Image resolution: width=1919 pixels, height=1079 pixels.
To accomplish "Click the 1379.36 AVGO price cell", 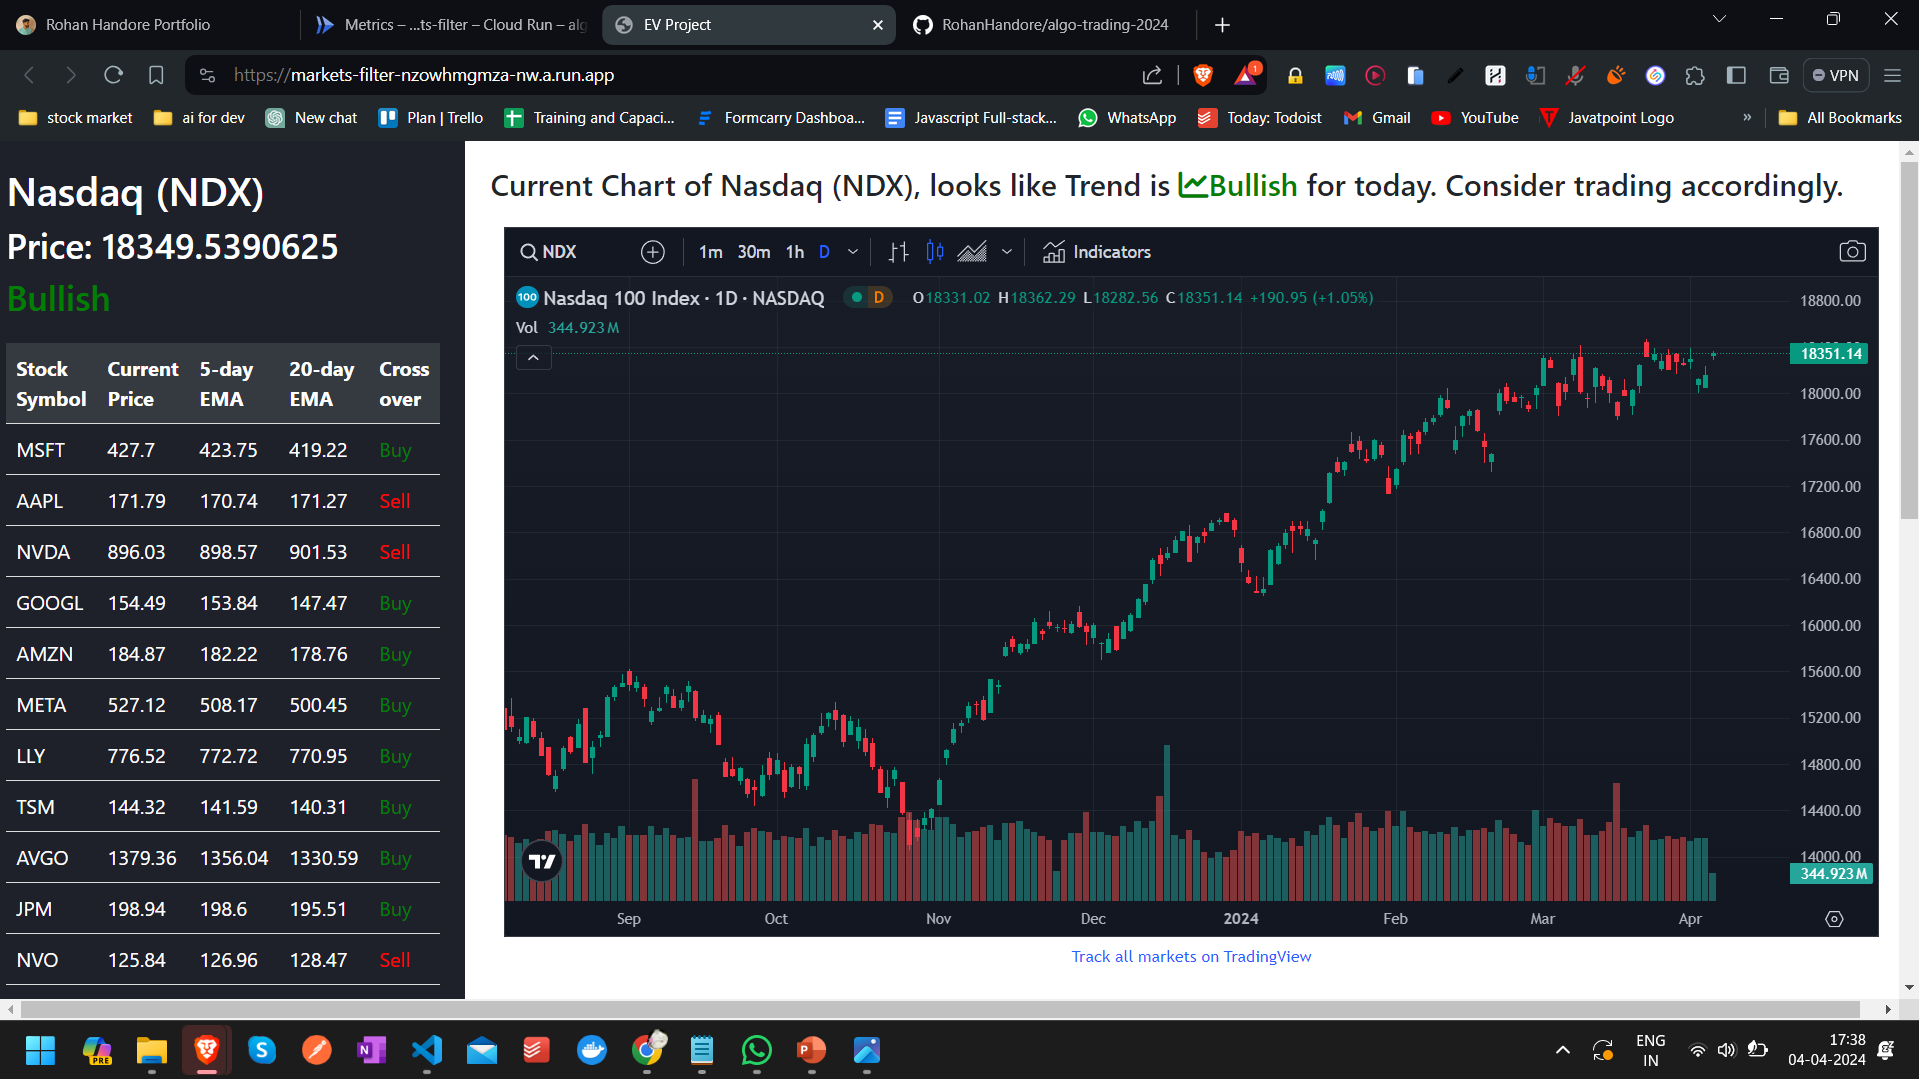I will point(142,859).
